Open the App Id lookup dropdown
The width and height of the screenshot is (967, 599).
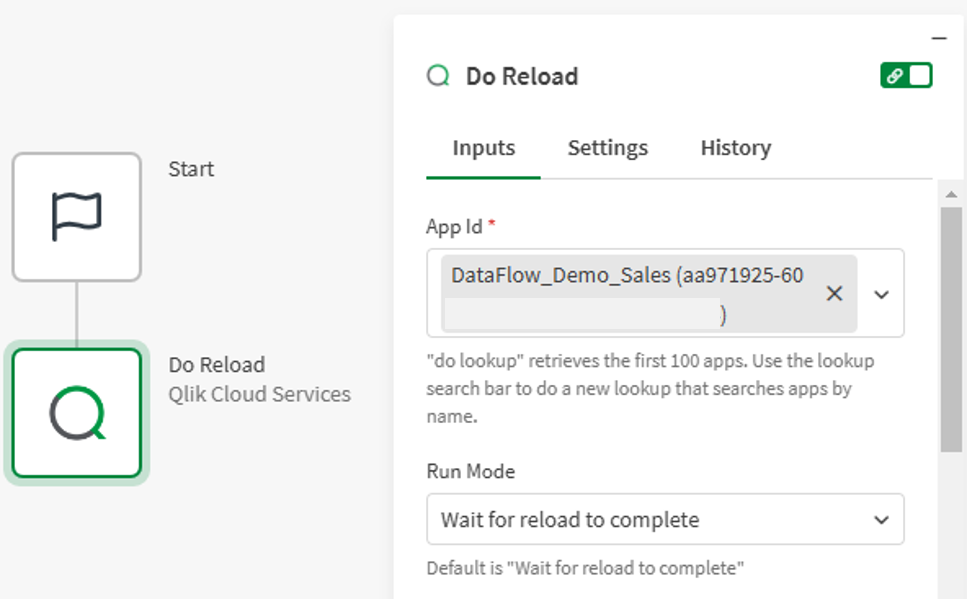[881, 293]
